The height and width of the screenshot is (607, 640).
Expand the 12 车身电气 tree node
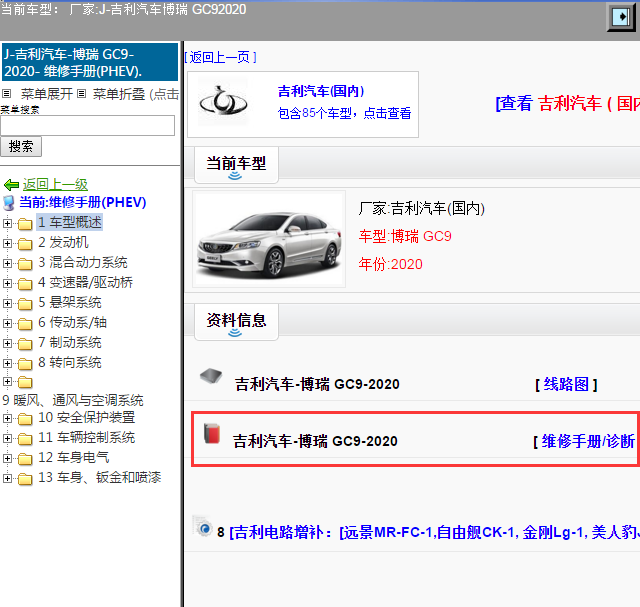coord(7,458)
